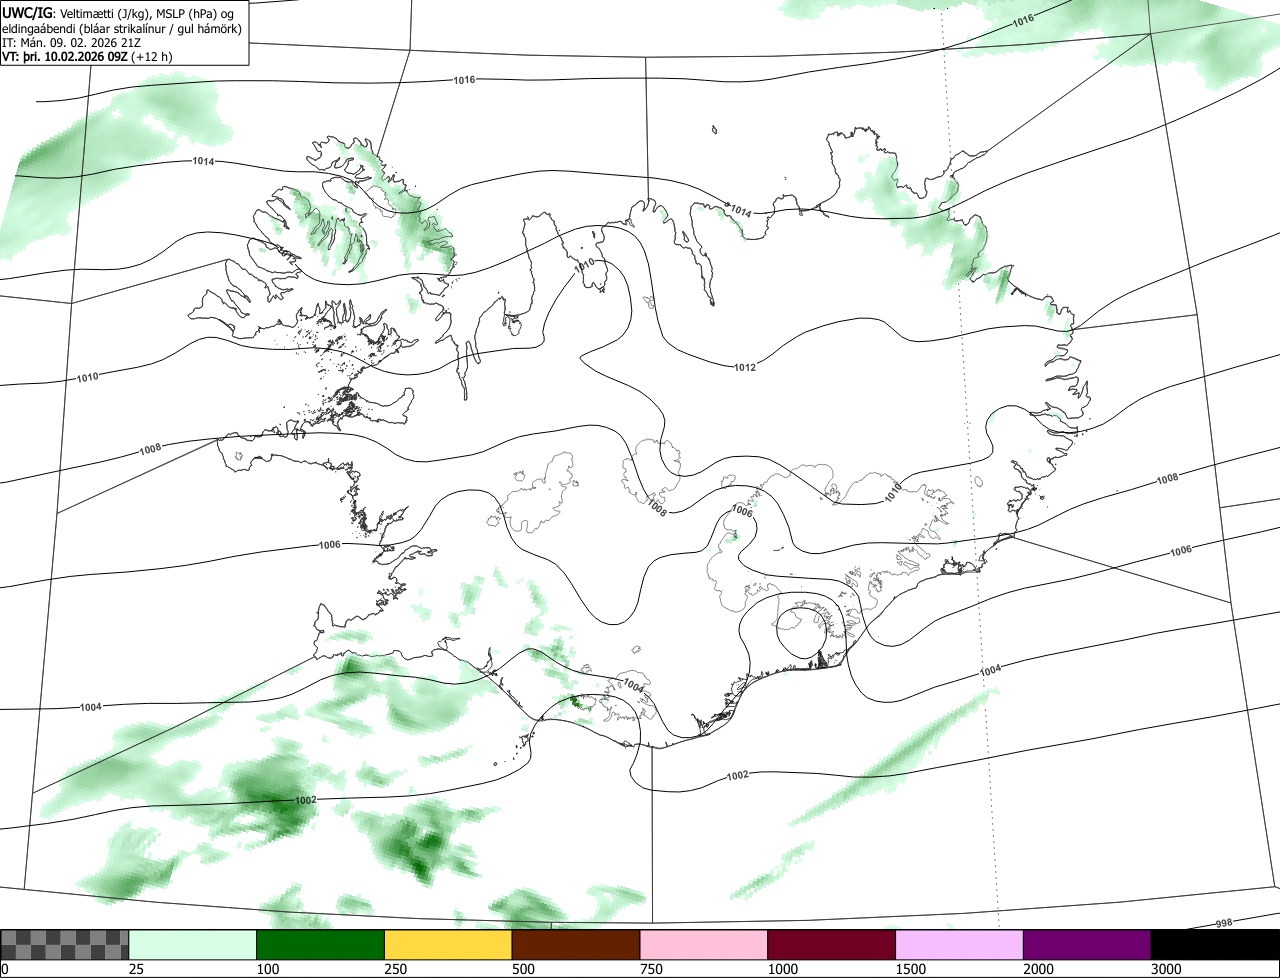
Task: Click legend scale value "750"
Action: point(651,969)
